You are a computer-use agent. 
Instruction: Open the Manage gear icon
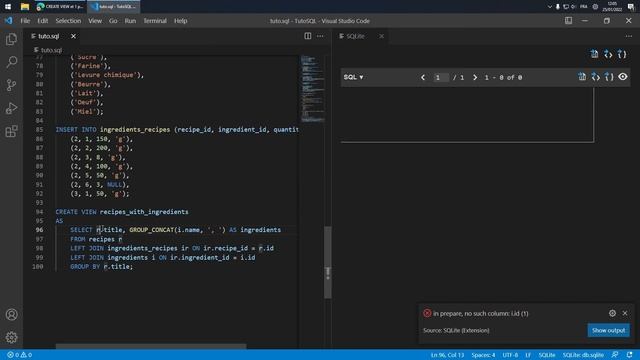(11, 337)
